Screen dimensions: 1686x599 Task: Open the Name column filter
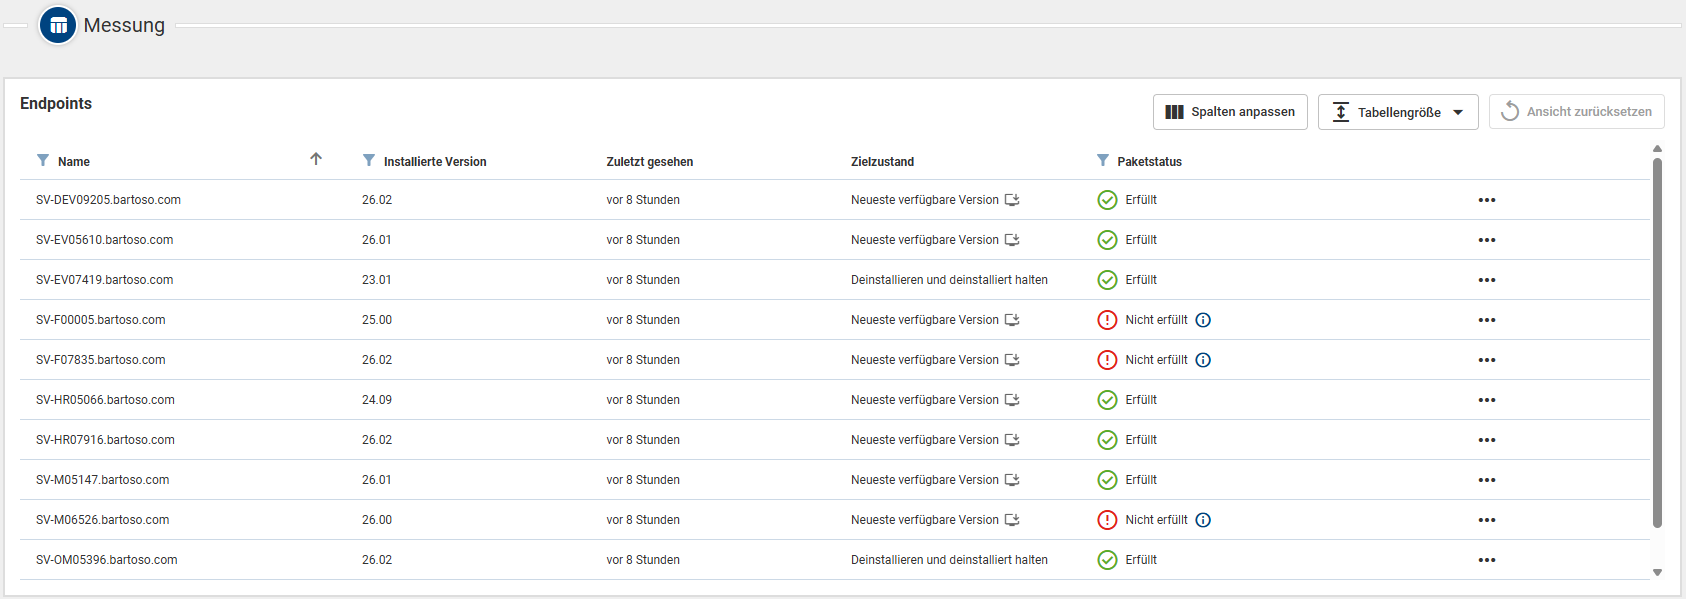point(43,160)
